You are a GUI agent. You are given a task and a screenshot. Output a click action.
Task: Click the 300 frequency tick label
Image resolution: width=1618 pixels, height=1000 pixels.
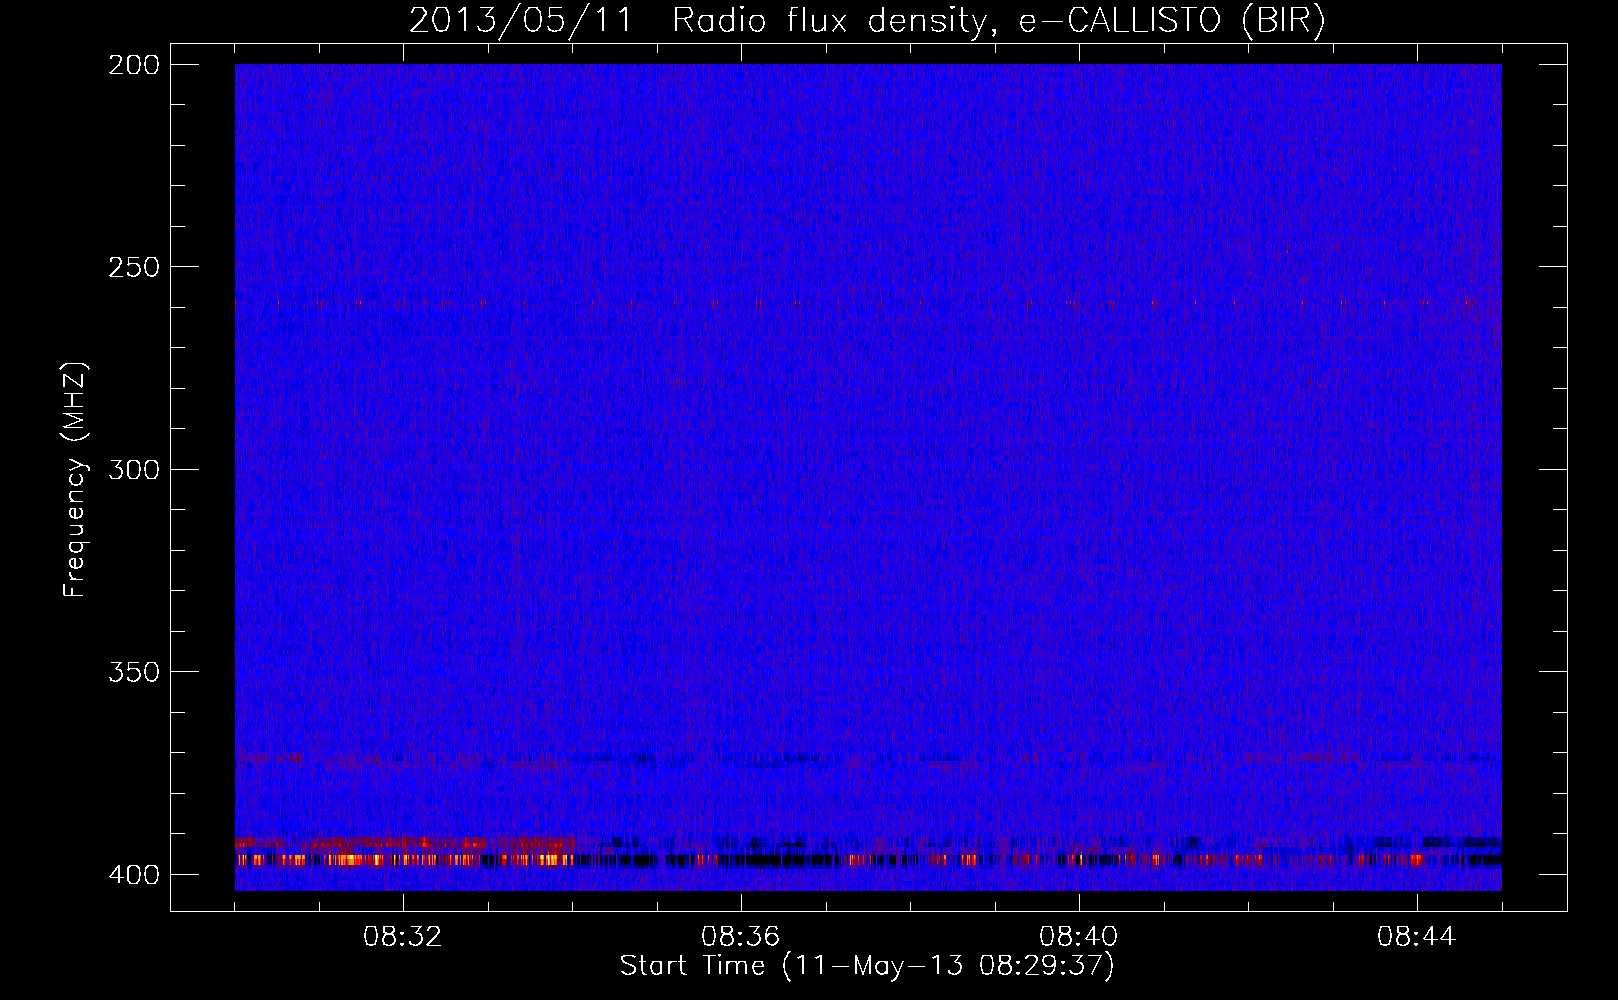point(133,469)
